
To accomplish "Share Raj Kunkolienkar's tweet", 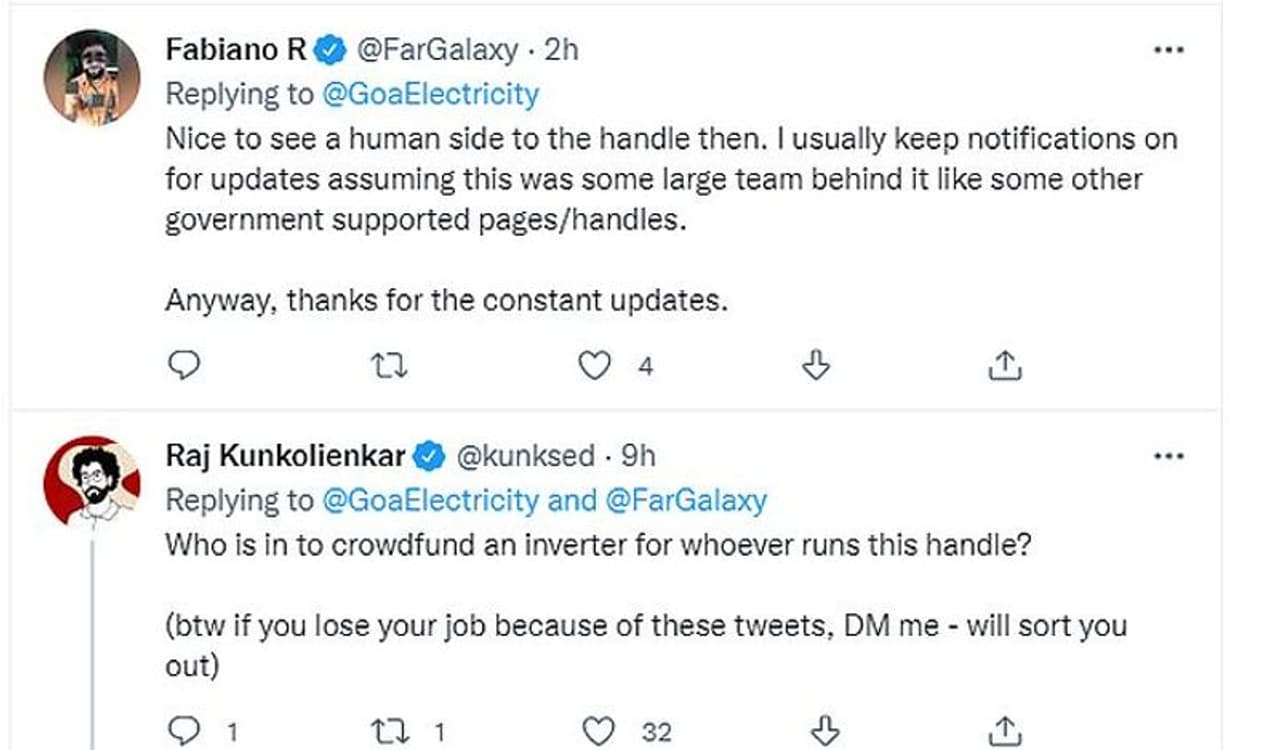I will [x=1005, y=732].
